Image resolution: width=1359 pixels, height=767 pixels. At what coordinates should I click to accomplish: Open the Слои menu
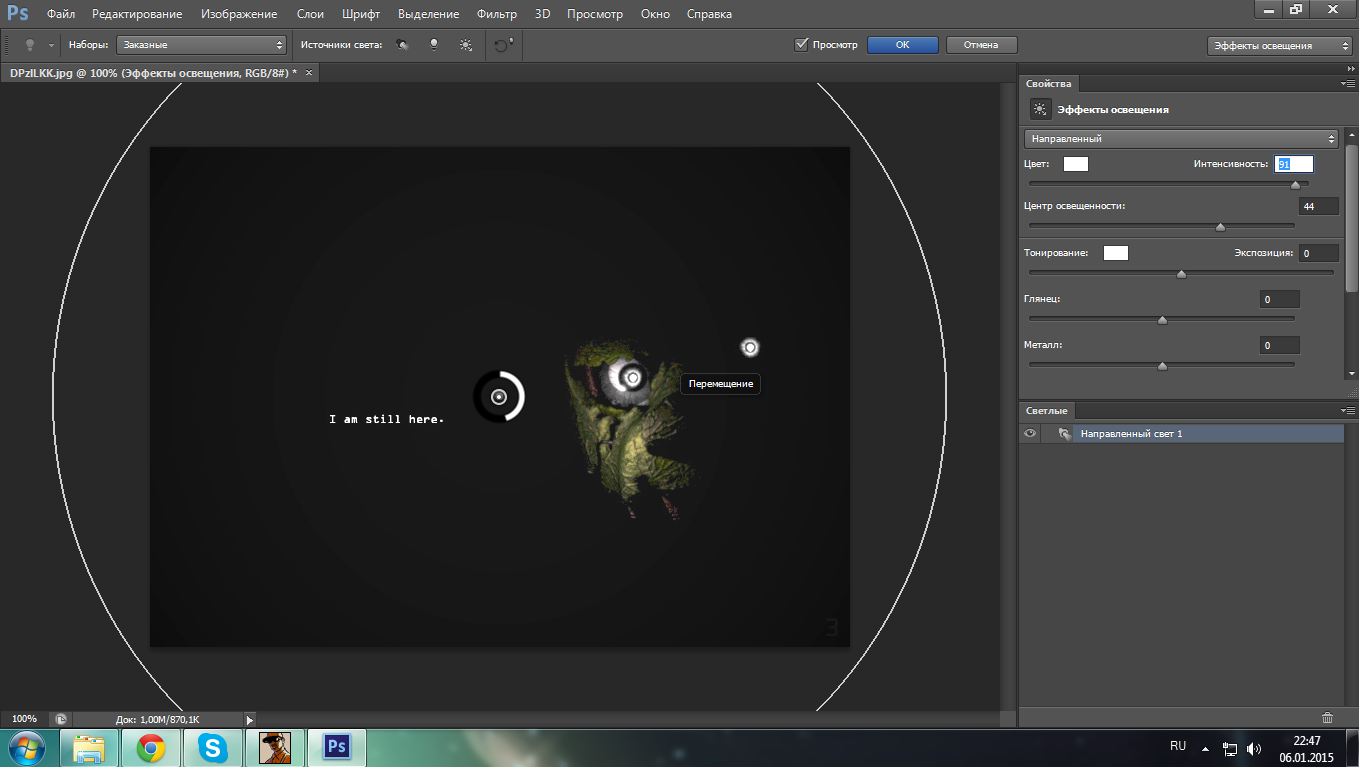tap(310, 14)
